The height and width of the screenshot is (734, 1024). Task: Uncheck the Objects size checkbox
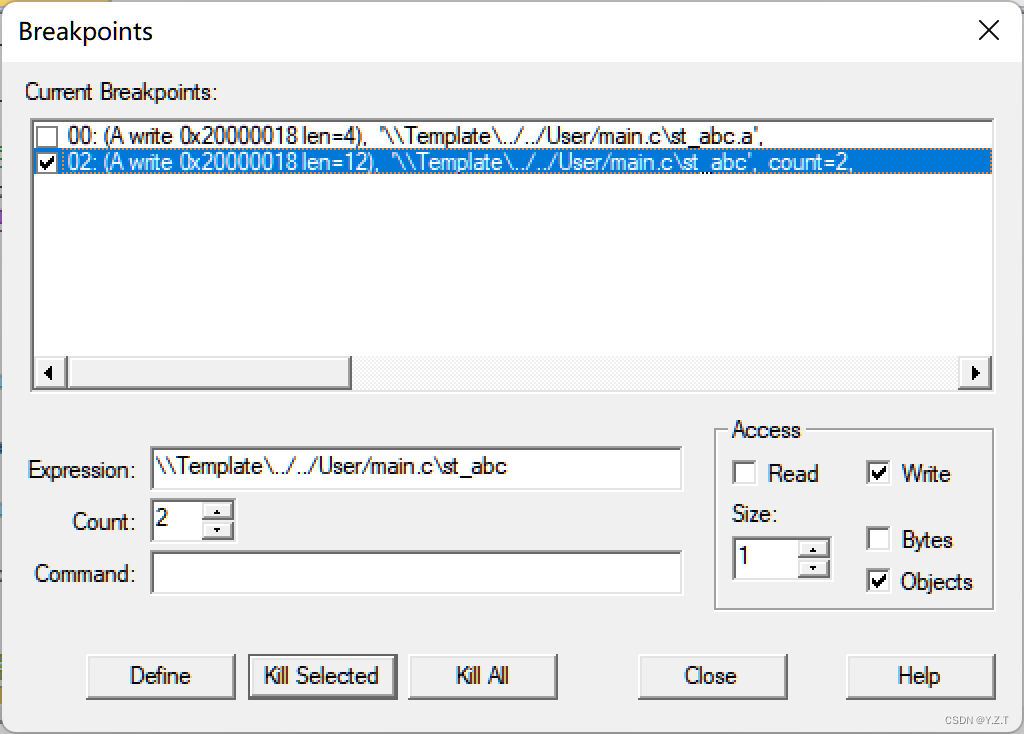coord(878,581)
